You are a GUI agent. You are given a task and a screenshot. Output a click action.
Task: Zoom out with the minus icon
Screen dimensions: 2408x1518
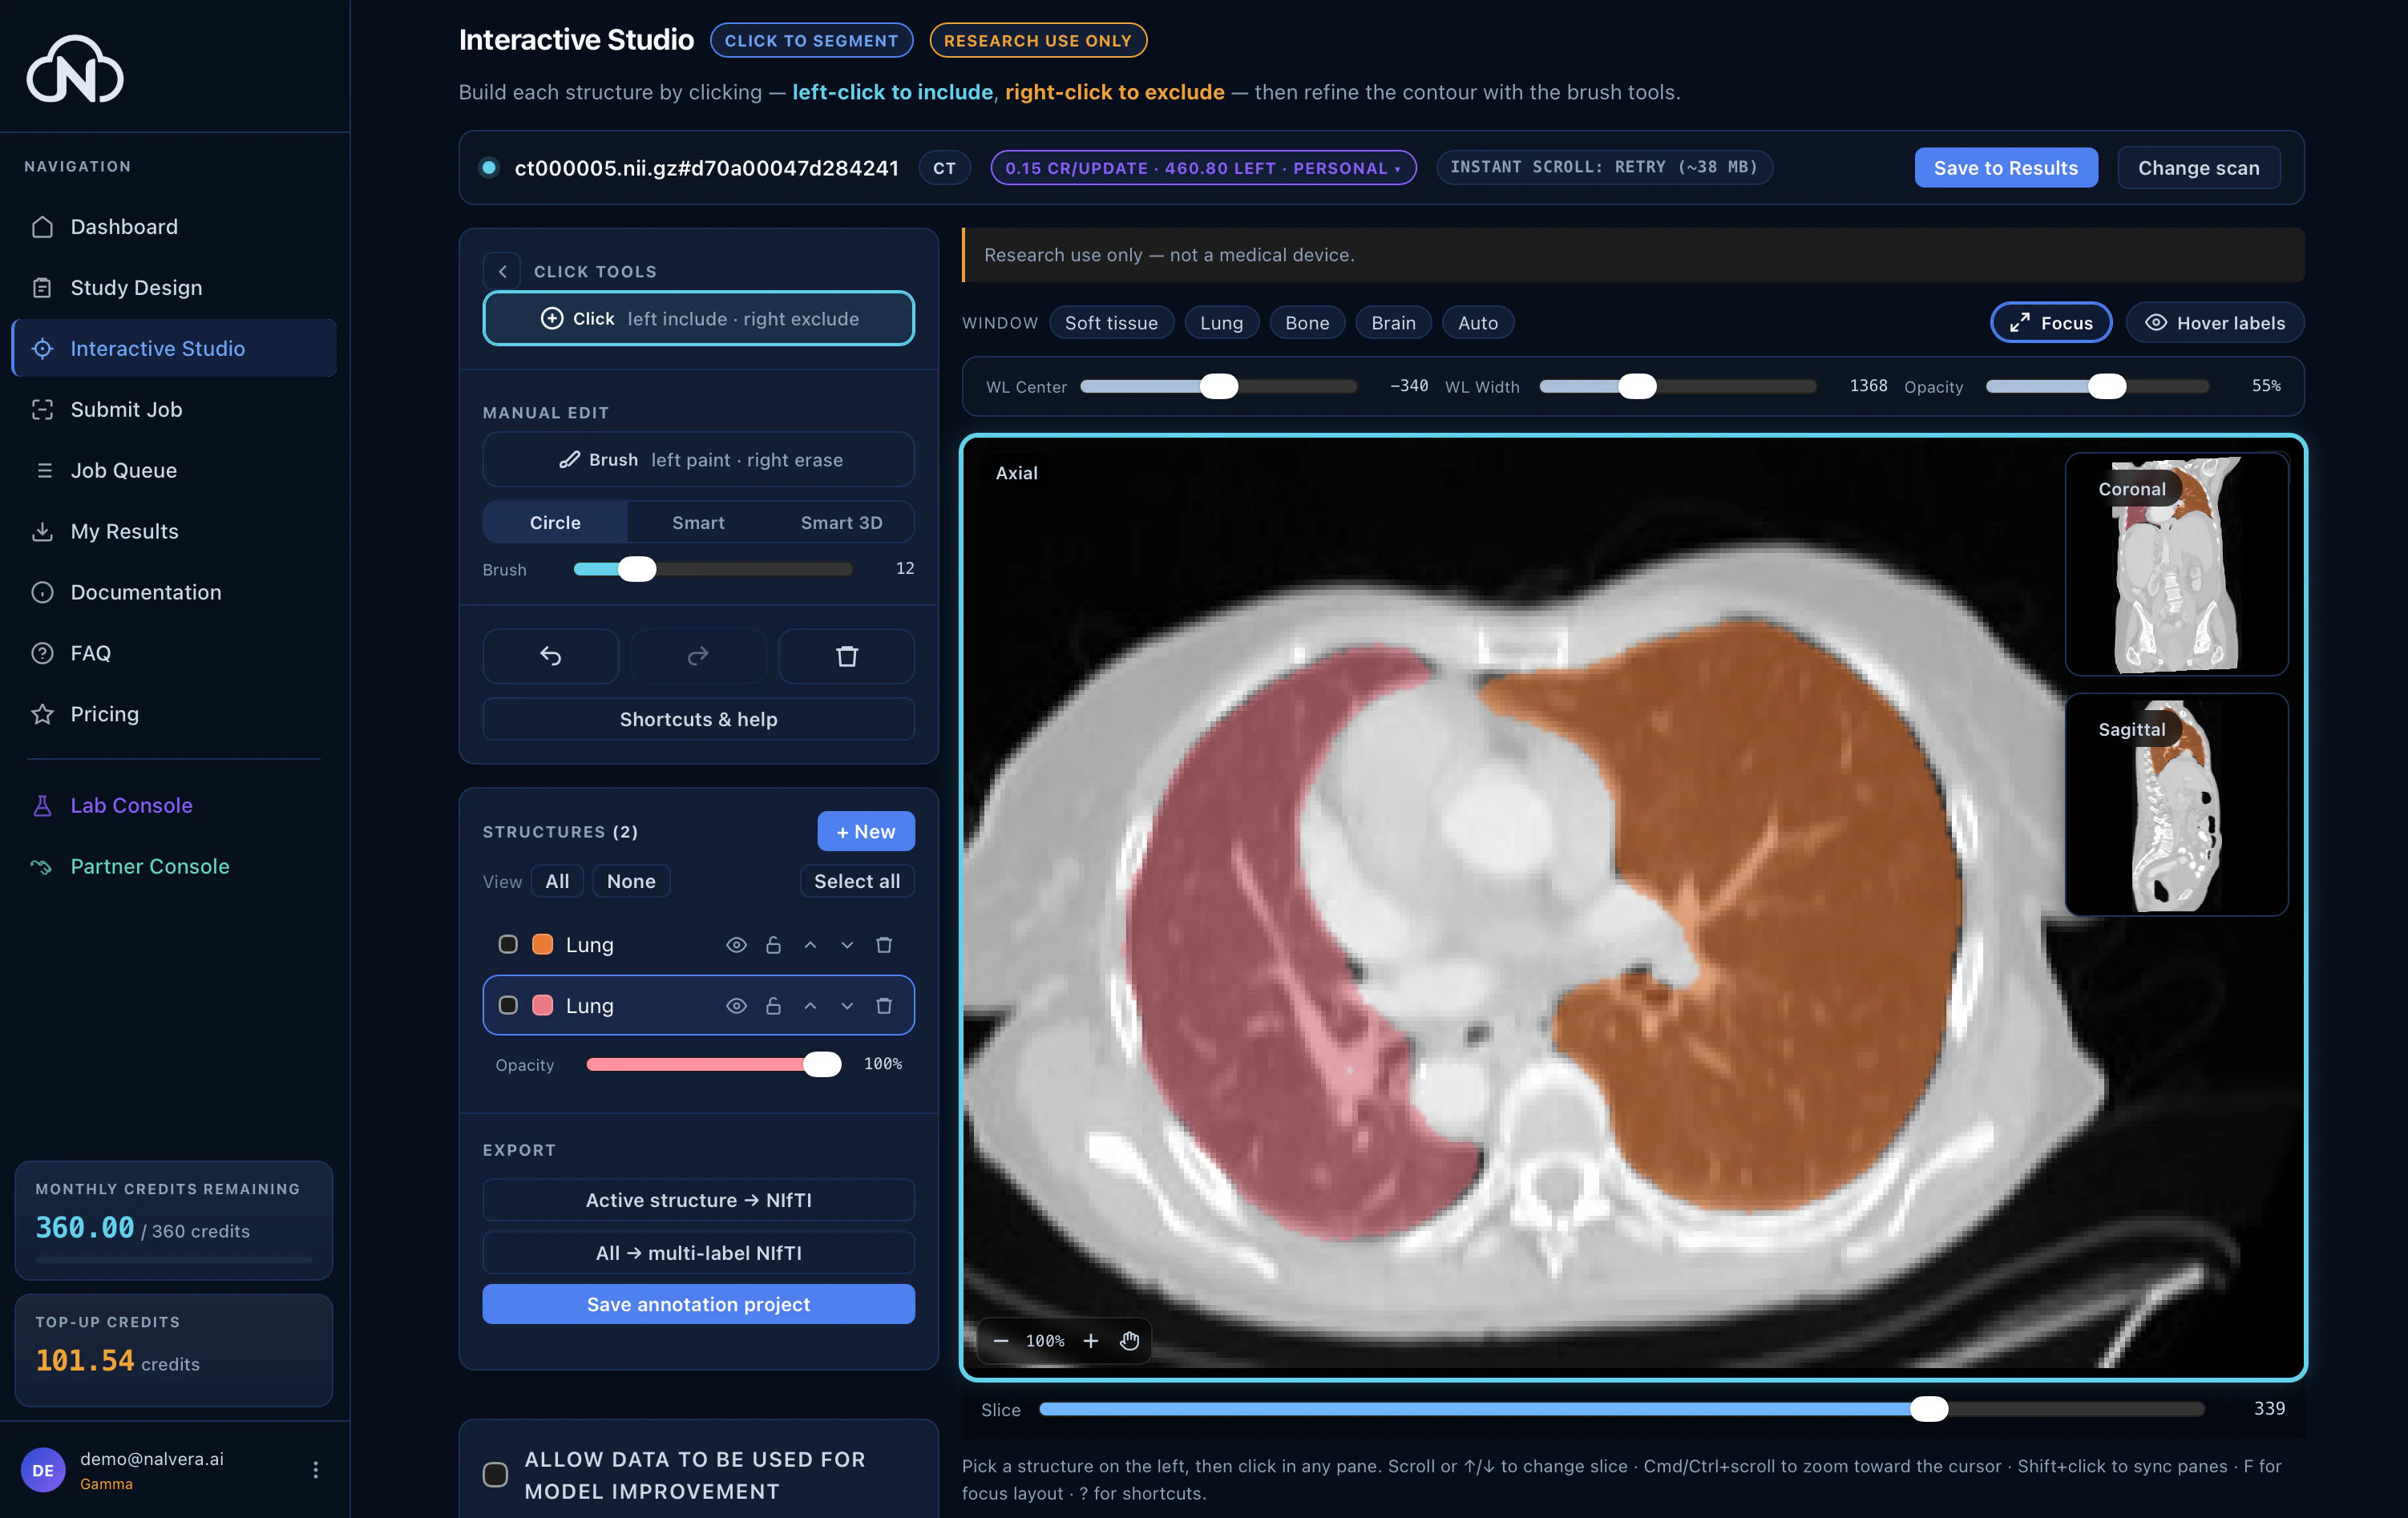pyautogui.click(x=1001, y=1341)
